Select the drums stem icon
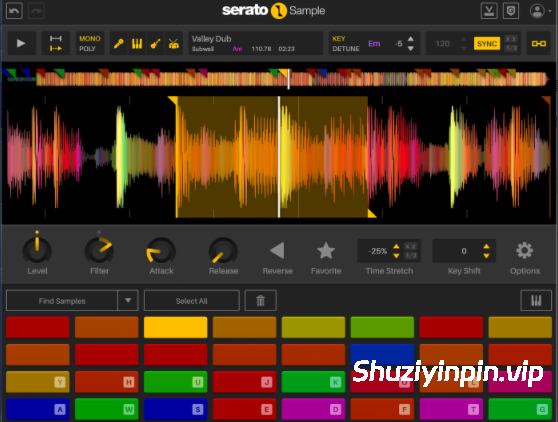The width and height of the screenshot is (558, 422). pos(174,43)
